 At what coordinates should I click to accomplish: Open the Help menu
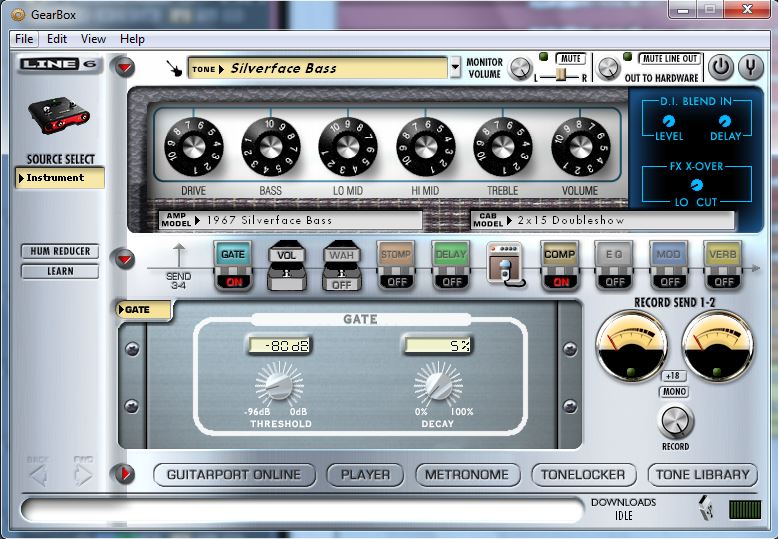[x=132, y=39]
